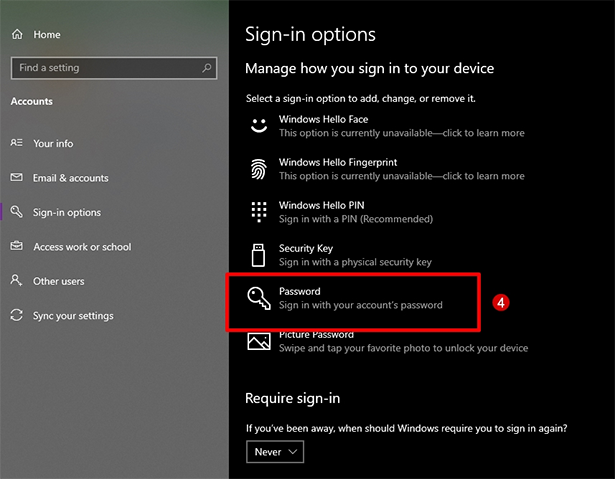Viewport: 615px width, 479px height.
Task: Click the Access work or school briefcase icon
Action: coord(16,246)
